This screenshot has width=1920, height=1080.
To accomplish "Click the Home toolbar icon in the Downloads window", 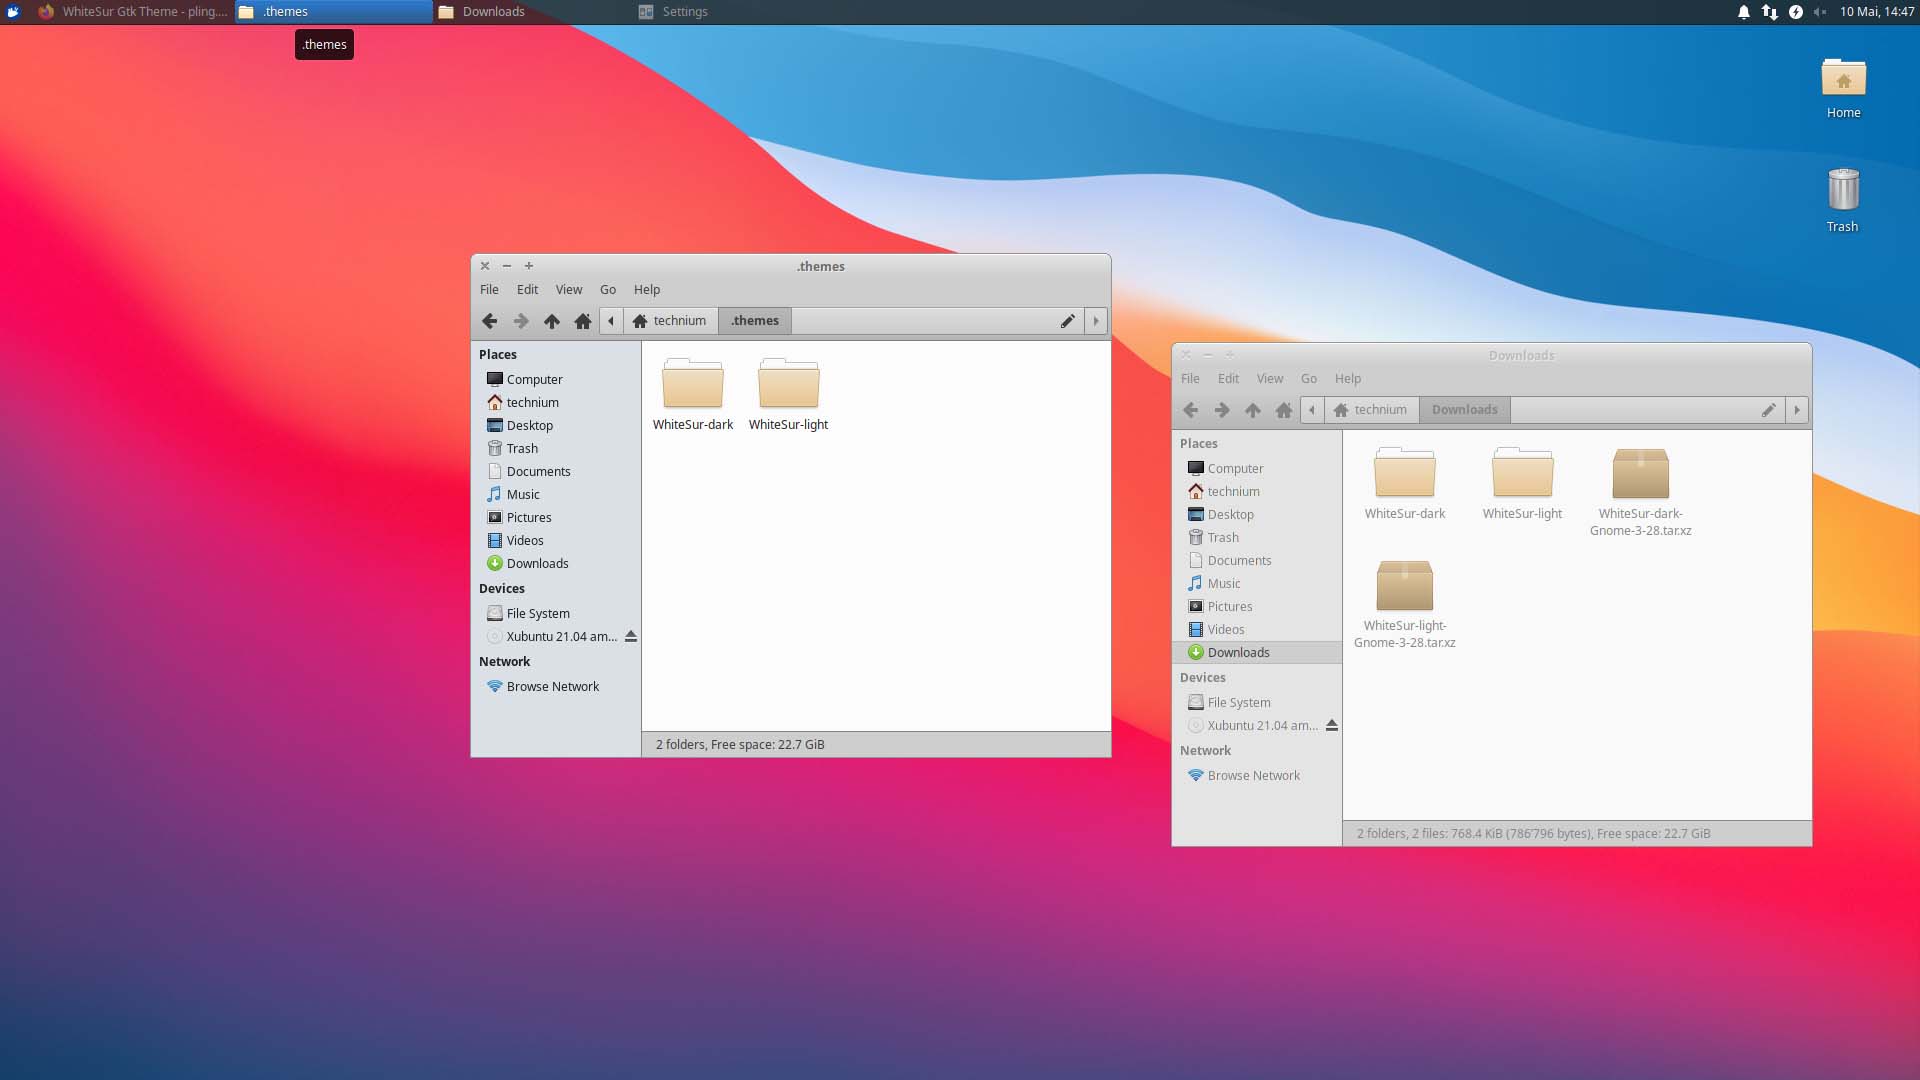I will pyautogui.click(x=1283, y=409).
